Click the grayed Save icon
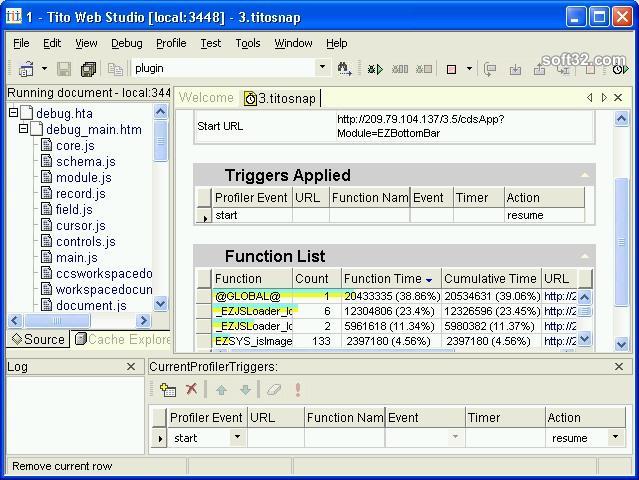Image resolution: width=639 pixels, height=480 pixels. pyautogui.click(x=64, y=69)
